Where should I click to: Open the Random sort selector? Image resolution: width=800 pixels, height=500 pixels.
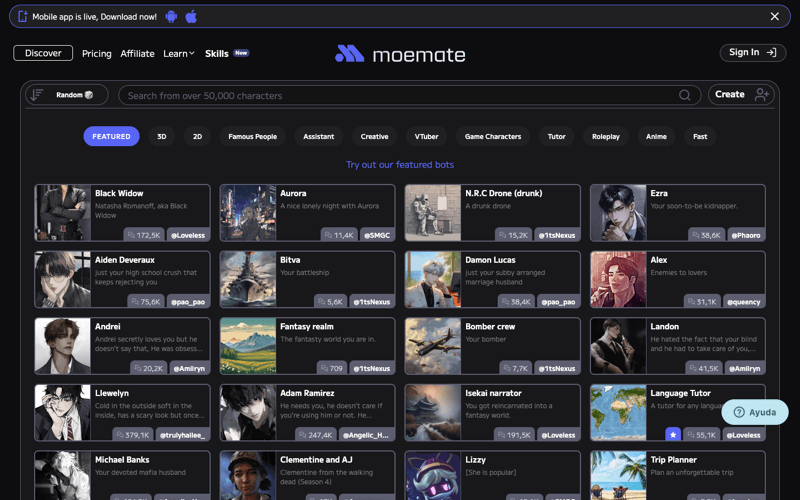(74, 95)
